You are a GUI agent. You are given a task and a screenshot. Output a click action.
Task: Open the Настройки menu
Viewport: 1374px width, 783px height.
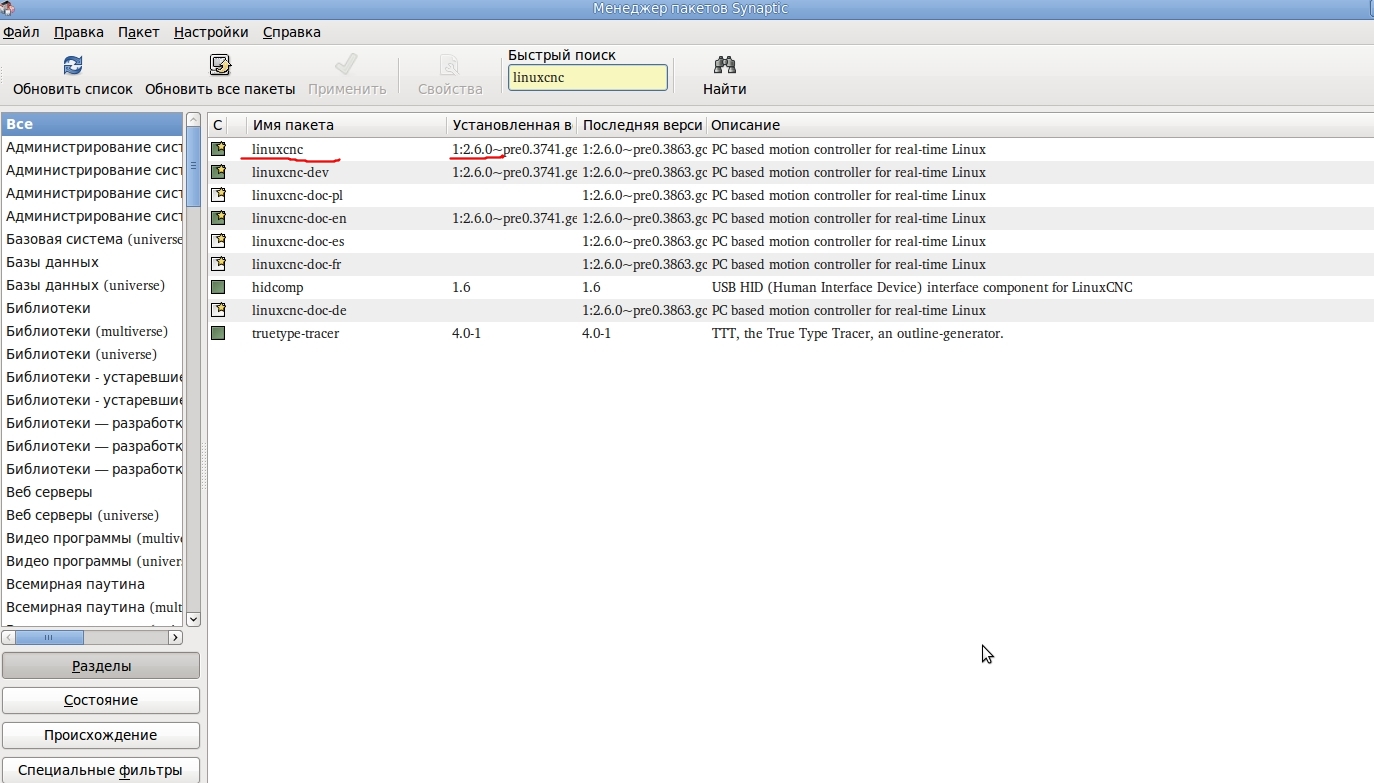211,32
